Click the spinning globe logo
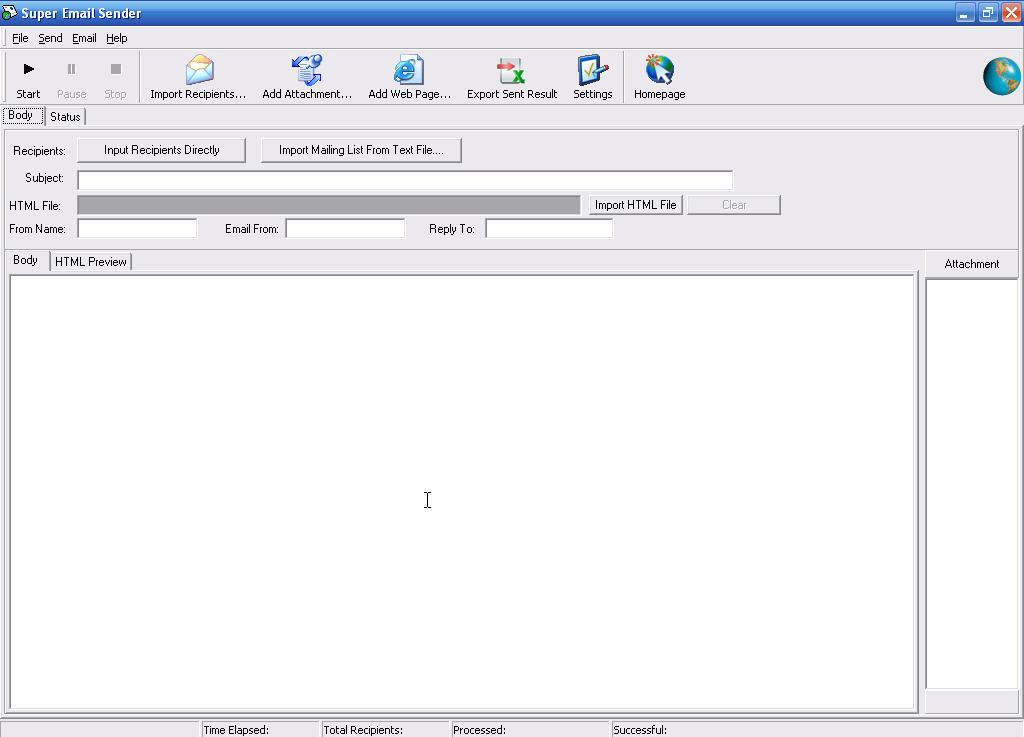 click(x=1001, y=75)
